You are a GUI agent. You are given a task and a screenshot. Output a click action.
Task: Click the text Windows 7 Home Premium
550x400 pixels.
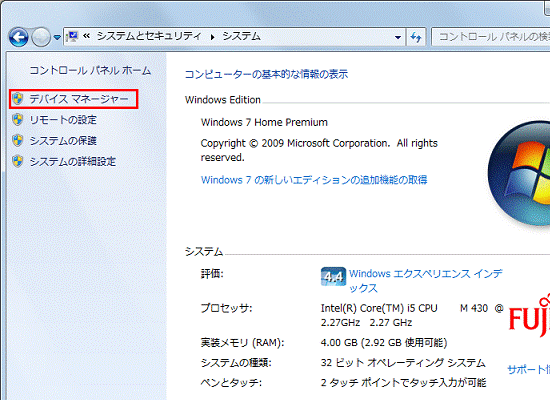(264, 122)
